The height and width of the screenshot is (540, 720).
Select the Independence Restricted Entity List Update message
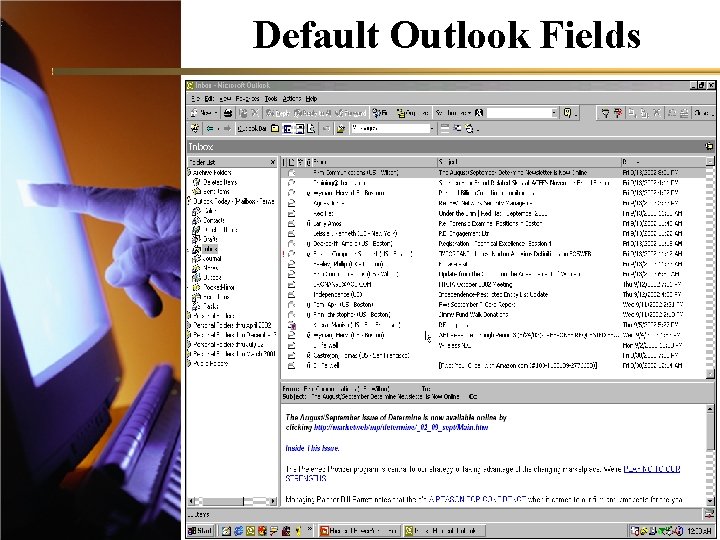494,294
